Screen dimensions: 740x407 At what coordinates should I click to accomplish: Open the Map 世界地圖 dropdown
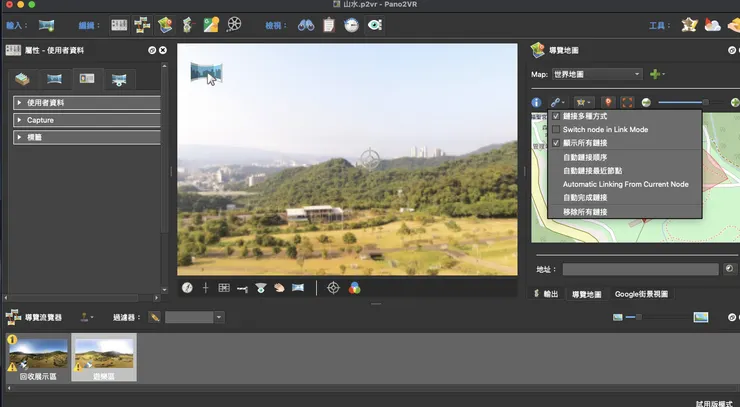coord(597,74)
